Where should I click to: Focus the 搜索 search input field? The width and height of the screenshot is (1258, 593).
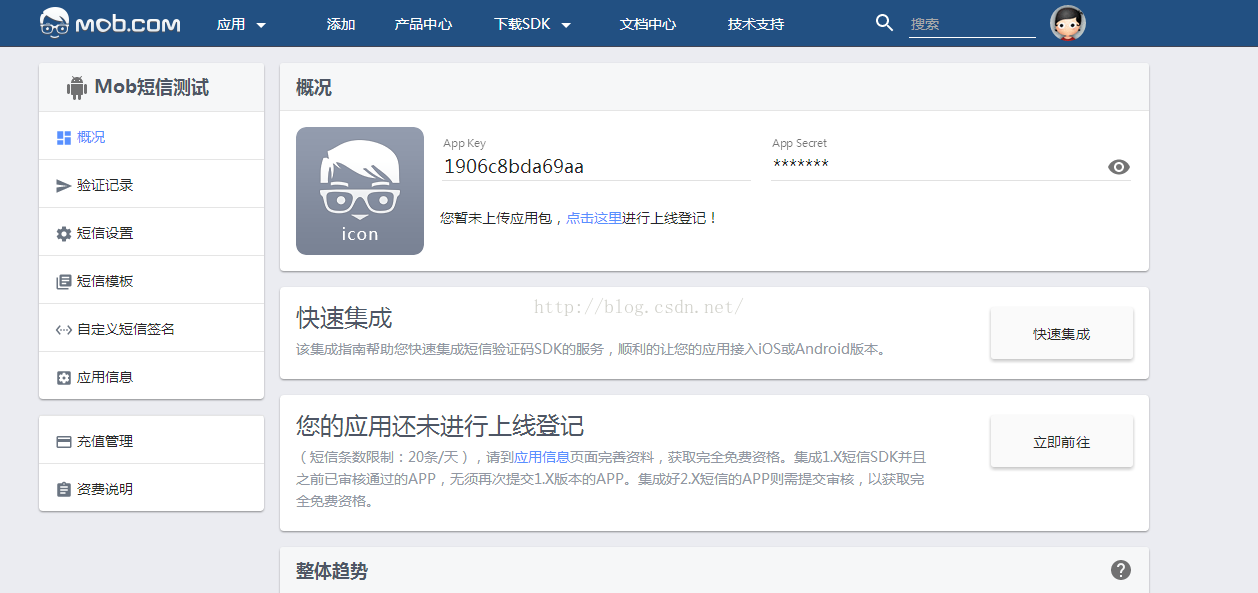(972, 24)
